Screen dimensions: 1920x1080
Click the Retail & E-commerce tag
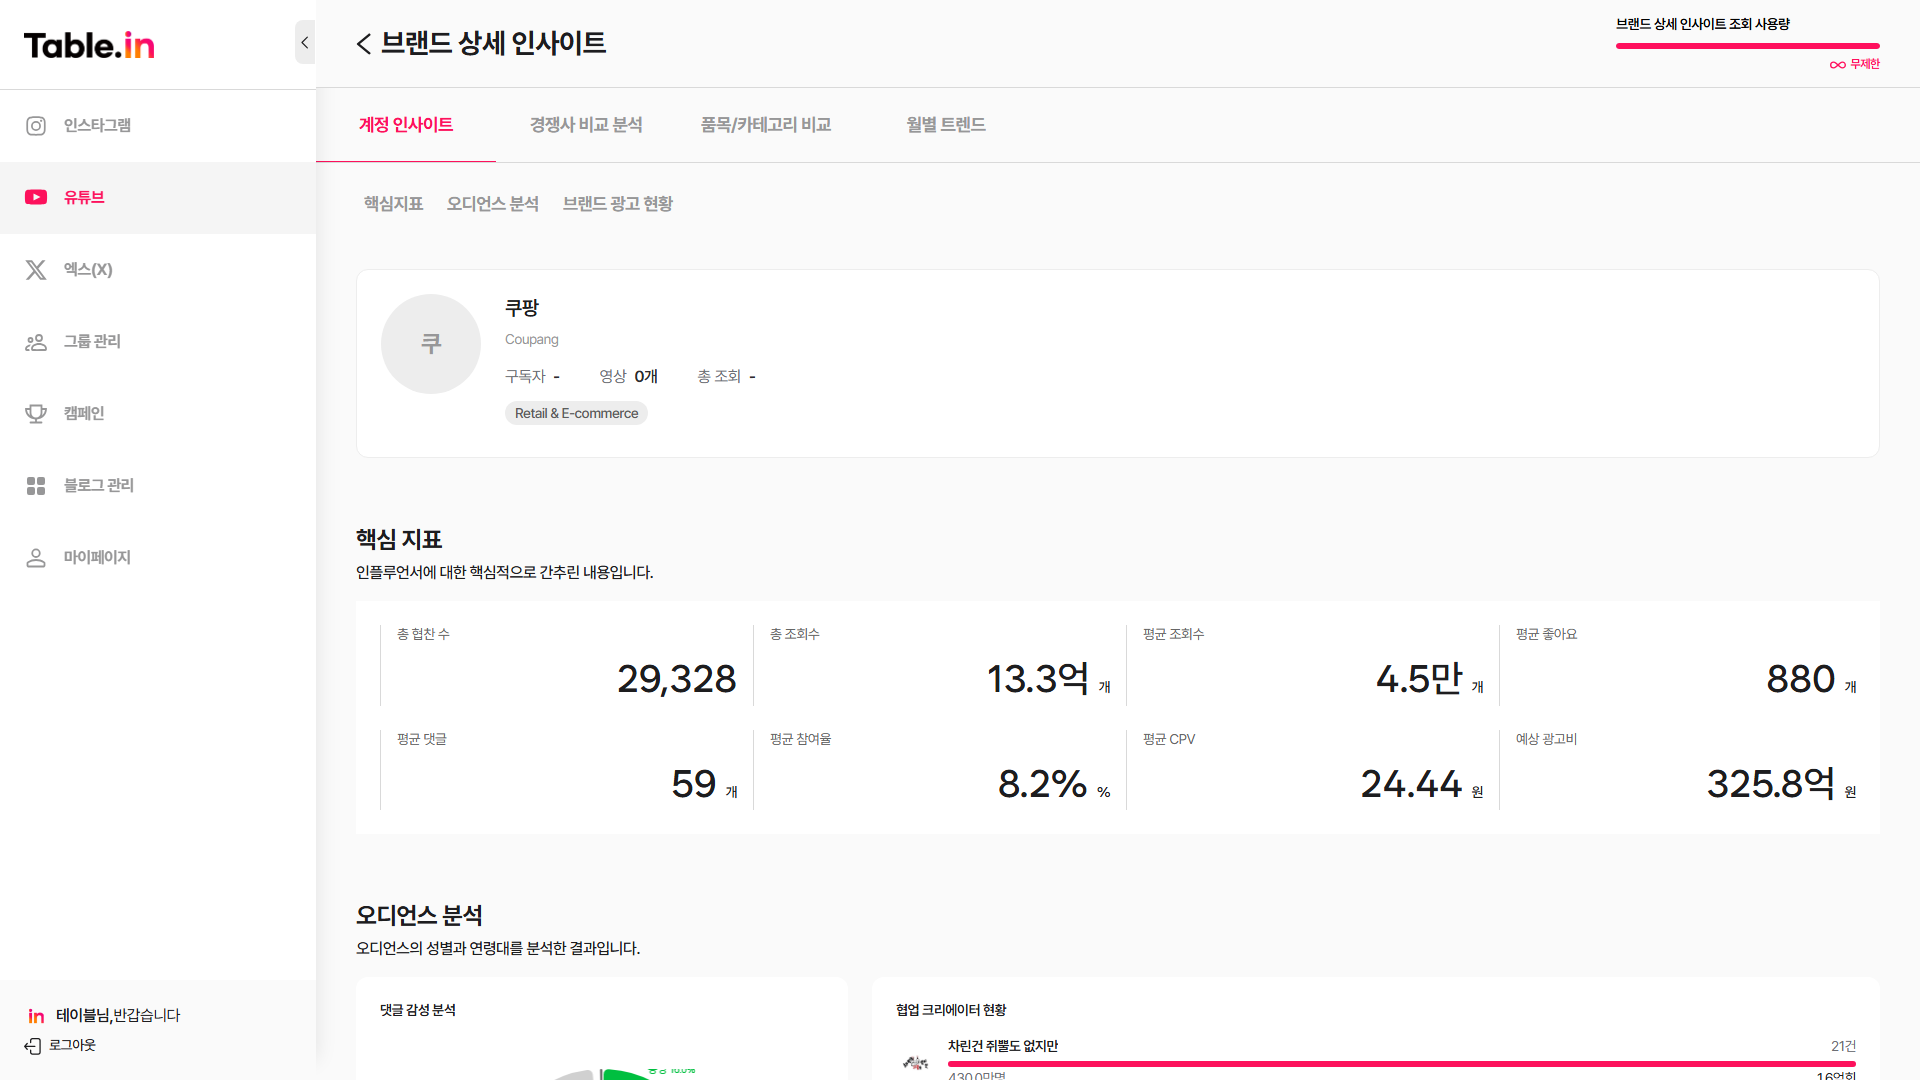point(576,414)
